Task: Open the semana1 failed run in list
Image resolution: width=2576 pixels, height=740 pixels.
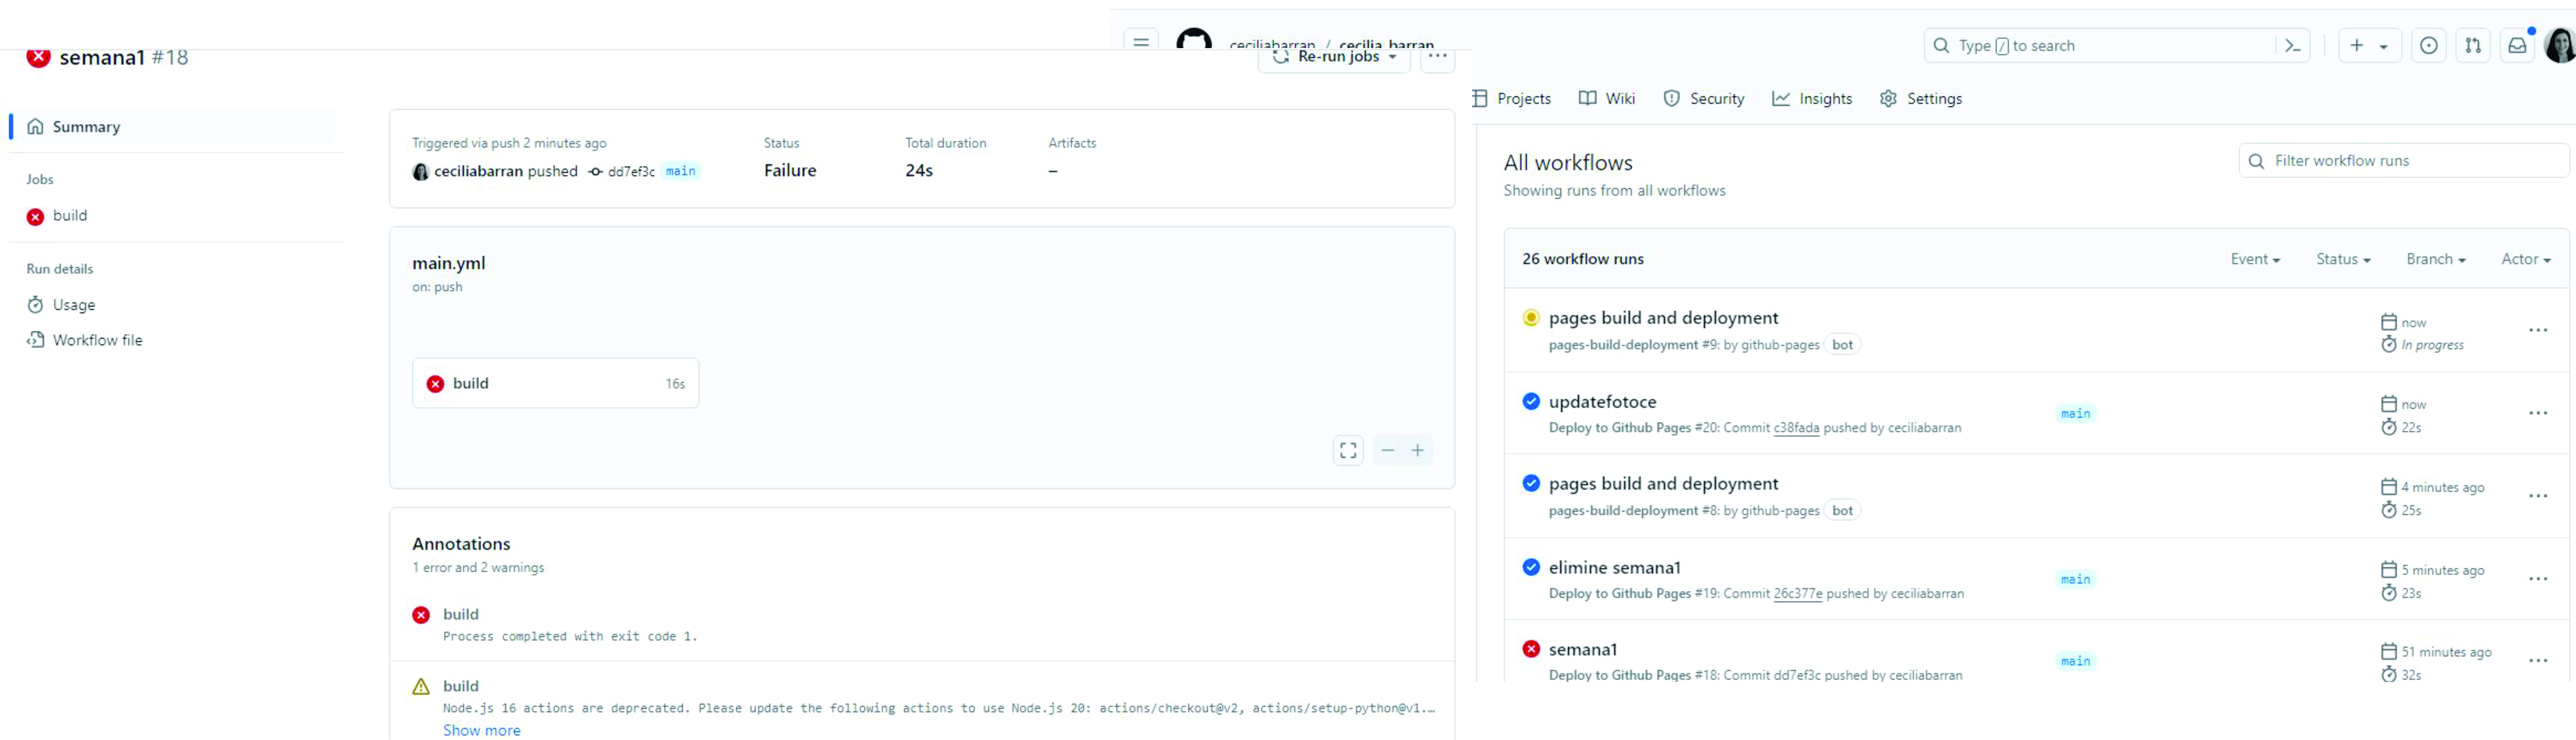Action: click(x=1583, y=650)
